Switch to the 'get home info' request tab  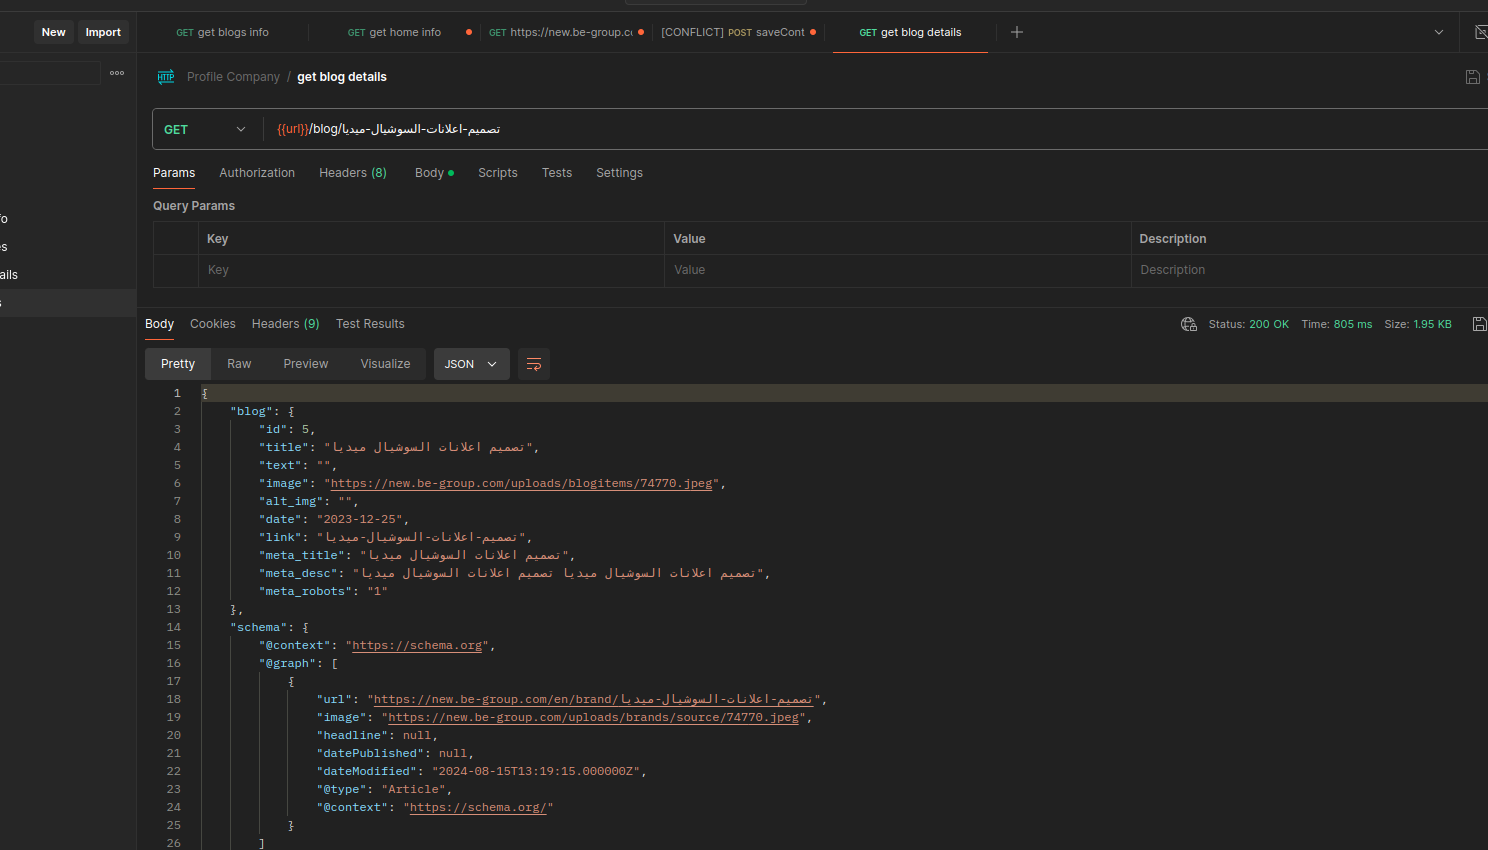coord(395,32)
